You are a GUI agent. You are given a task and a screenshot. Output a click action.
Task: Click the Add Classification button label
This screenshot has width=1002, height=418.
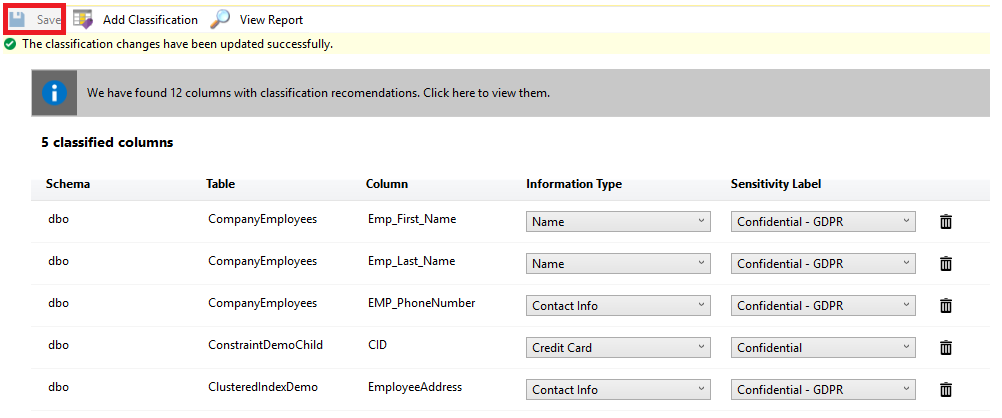pyautogui.click(x=150, y=20)
